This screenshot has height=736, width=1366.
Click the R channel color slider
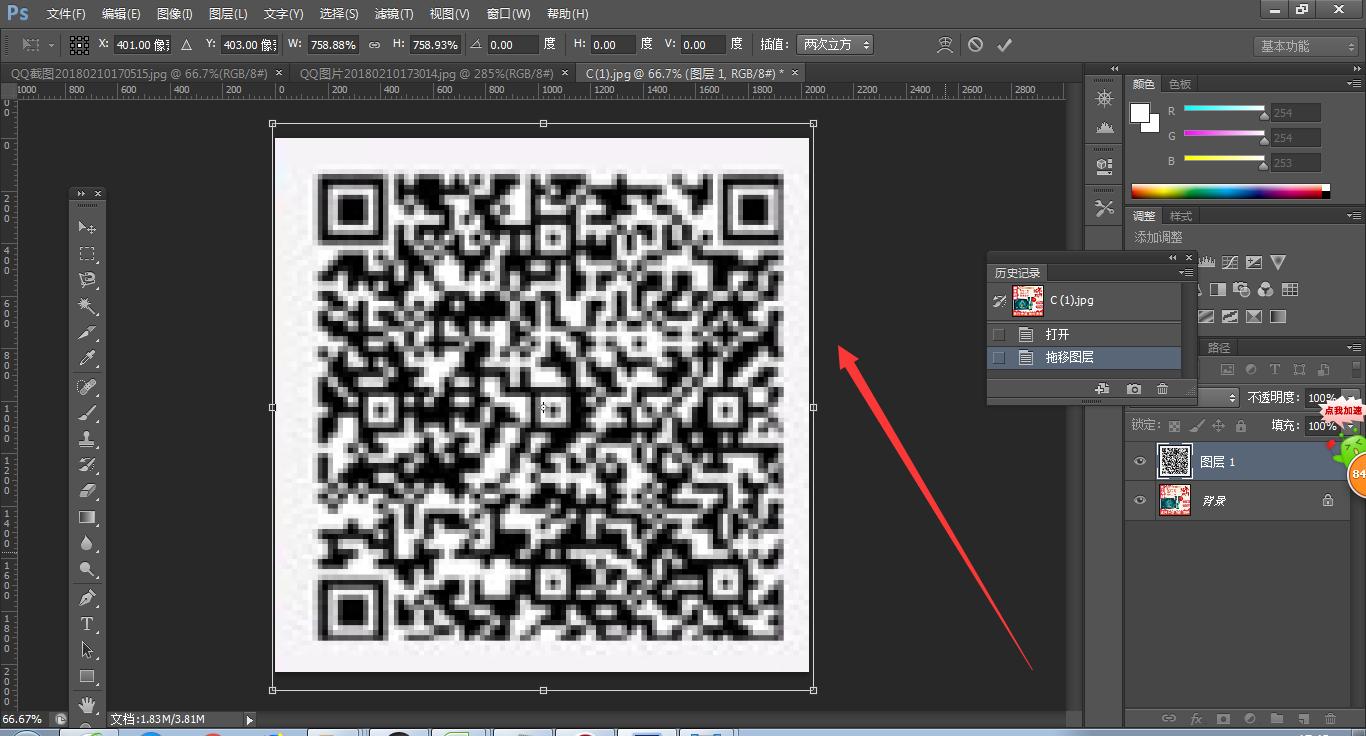(x=1224, y=109)
